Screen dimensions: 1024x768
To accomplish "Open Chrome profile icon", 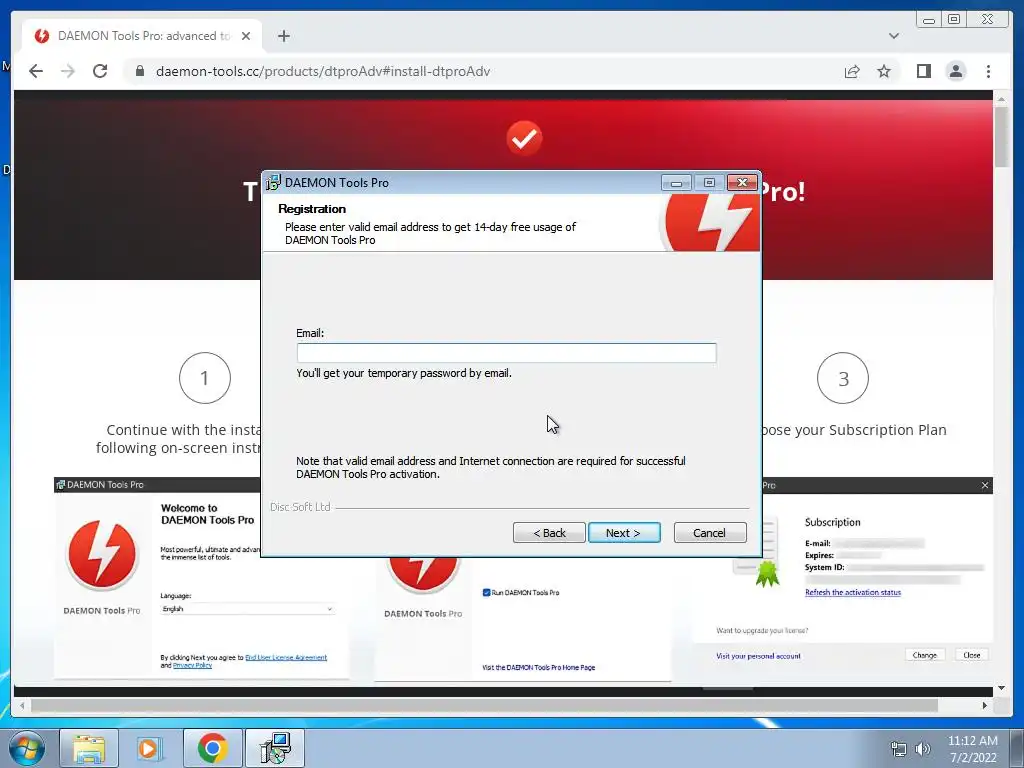I will [956, 71].
